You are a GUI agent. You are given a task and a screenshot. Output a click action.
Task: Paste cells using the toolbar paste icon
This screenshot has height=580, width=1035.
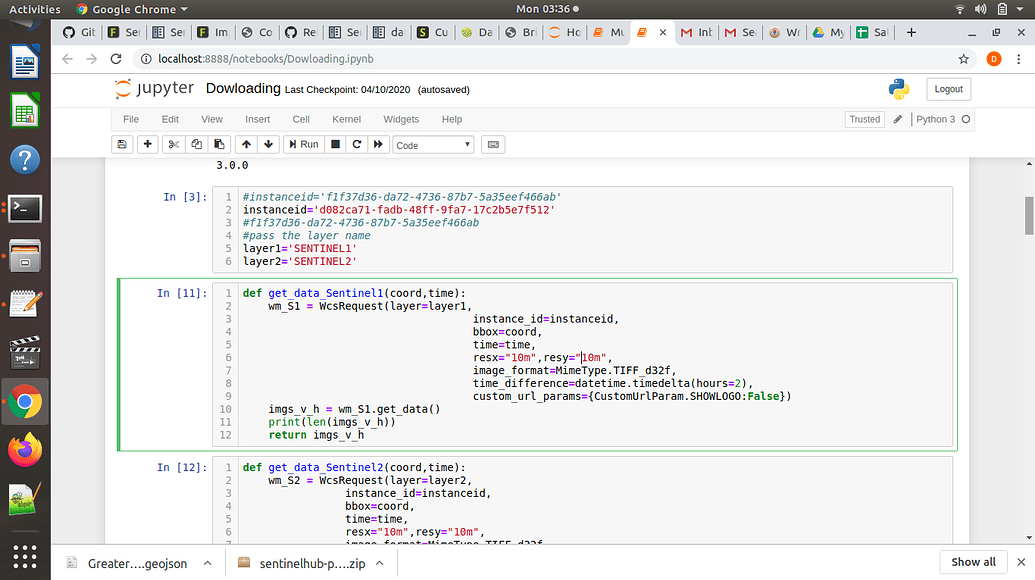click(219, 145)
